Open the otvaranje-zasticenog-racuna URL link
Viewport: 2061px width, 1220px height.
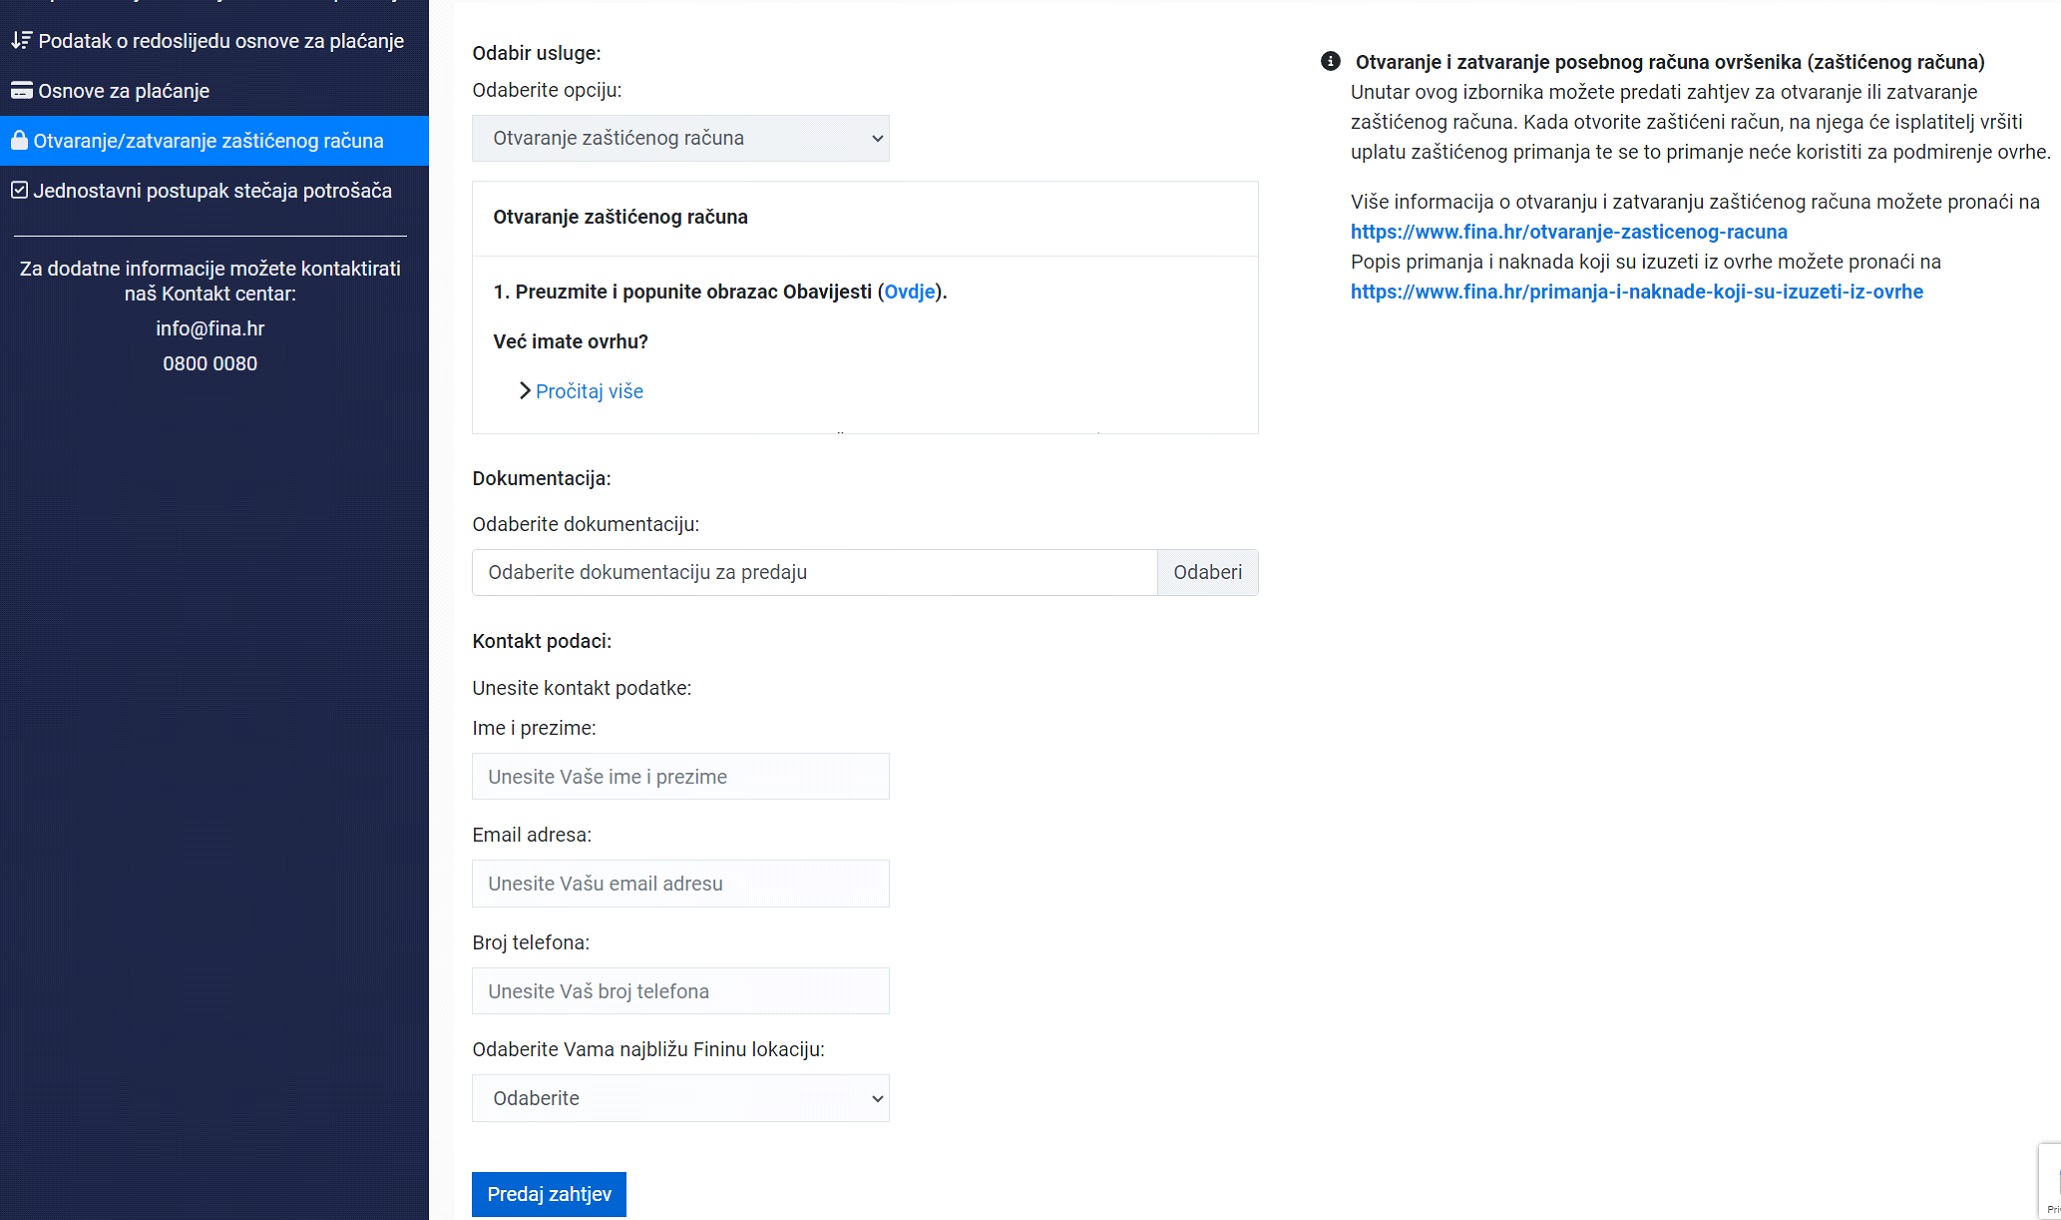[1568, 232]
